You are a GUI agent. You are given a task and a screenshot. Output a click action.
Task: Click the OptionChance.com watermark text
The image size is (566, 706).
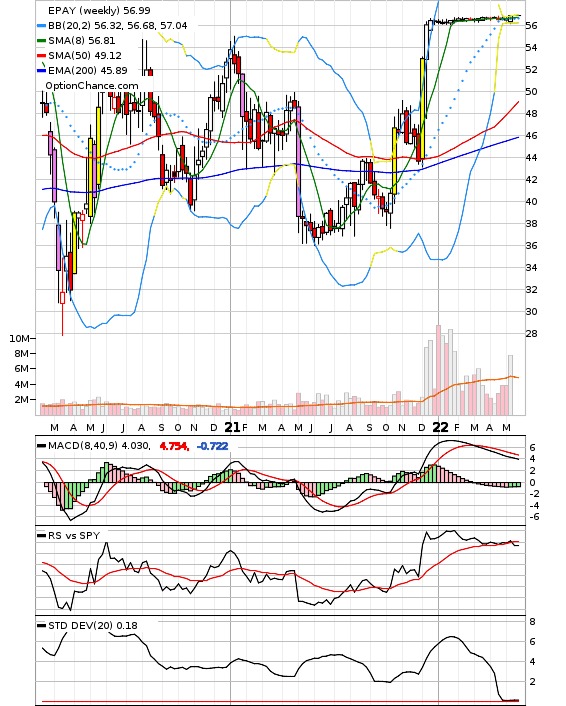tap(92, 86)
